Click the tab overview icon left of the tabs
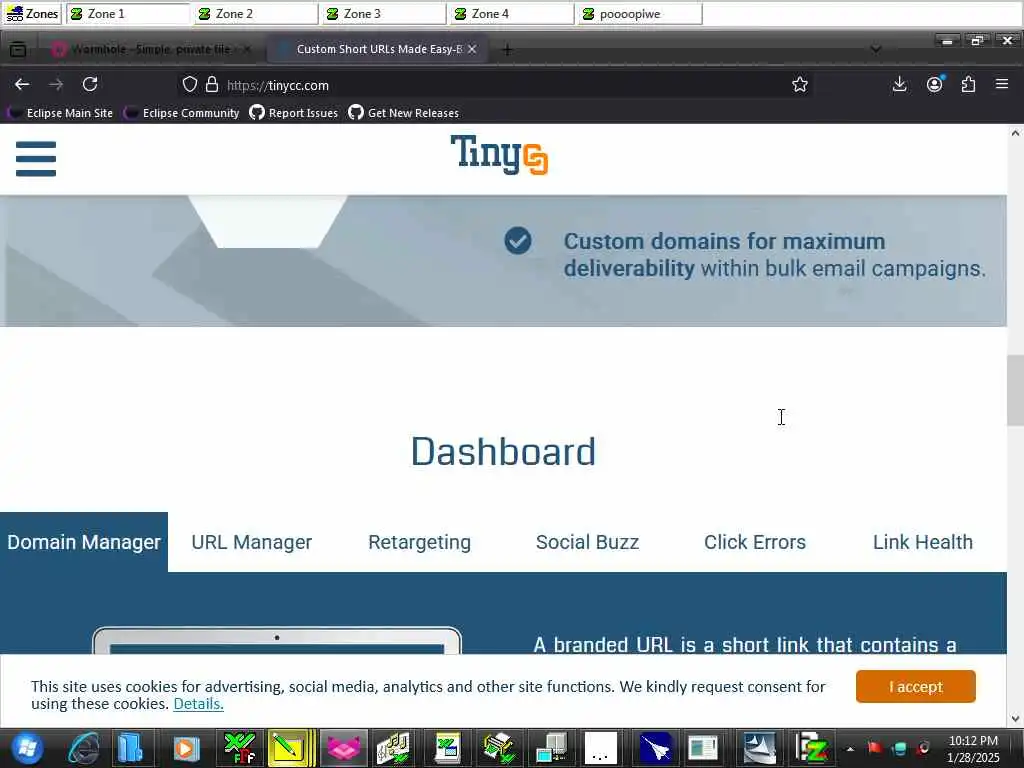The width and height of the screenshot is (1024, 768). coord(18,49)
